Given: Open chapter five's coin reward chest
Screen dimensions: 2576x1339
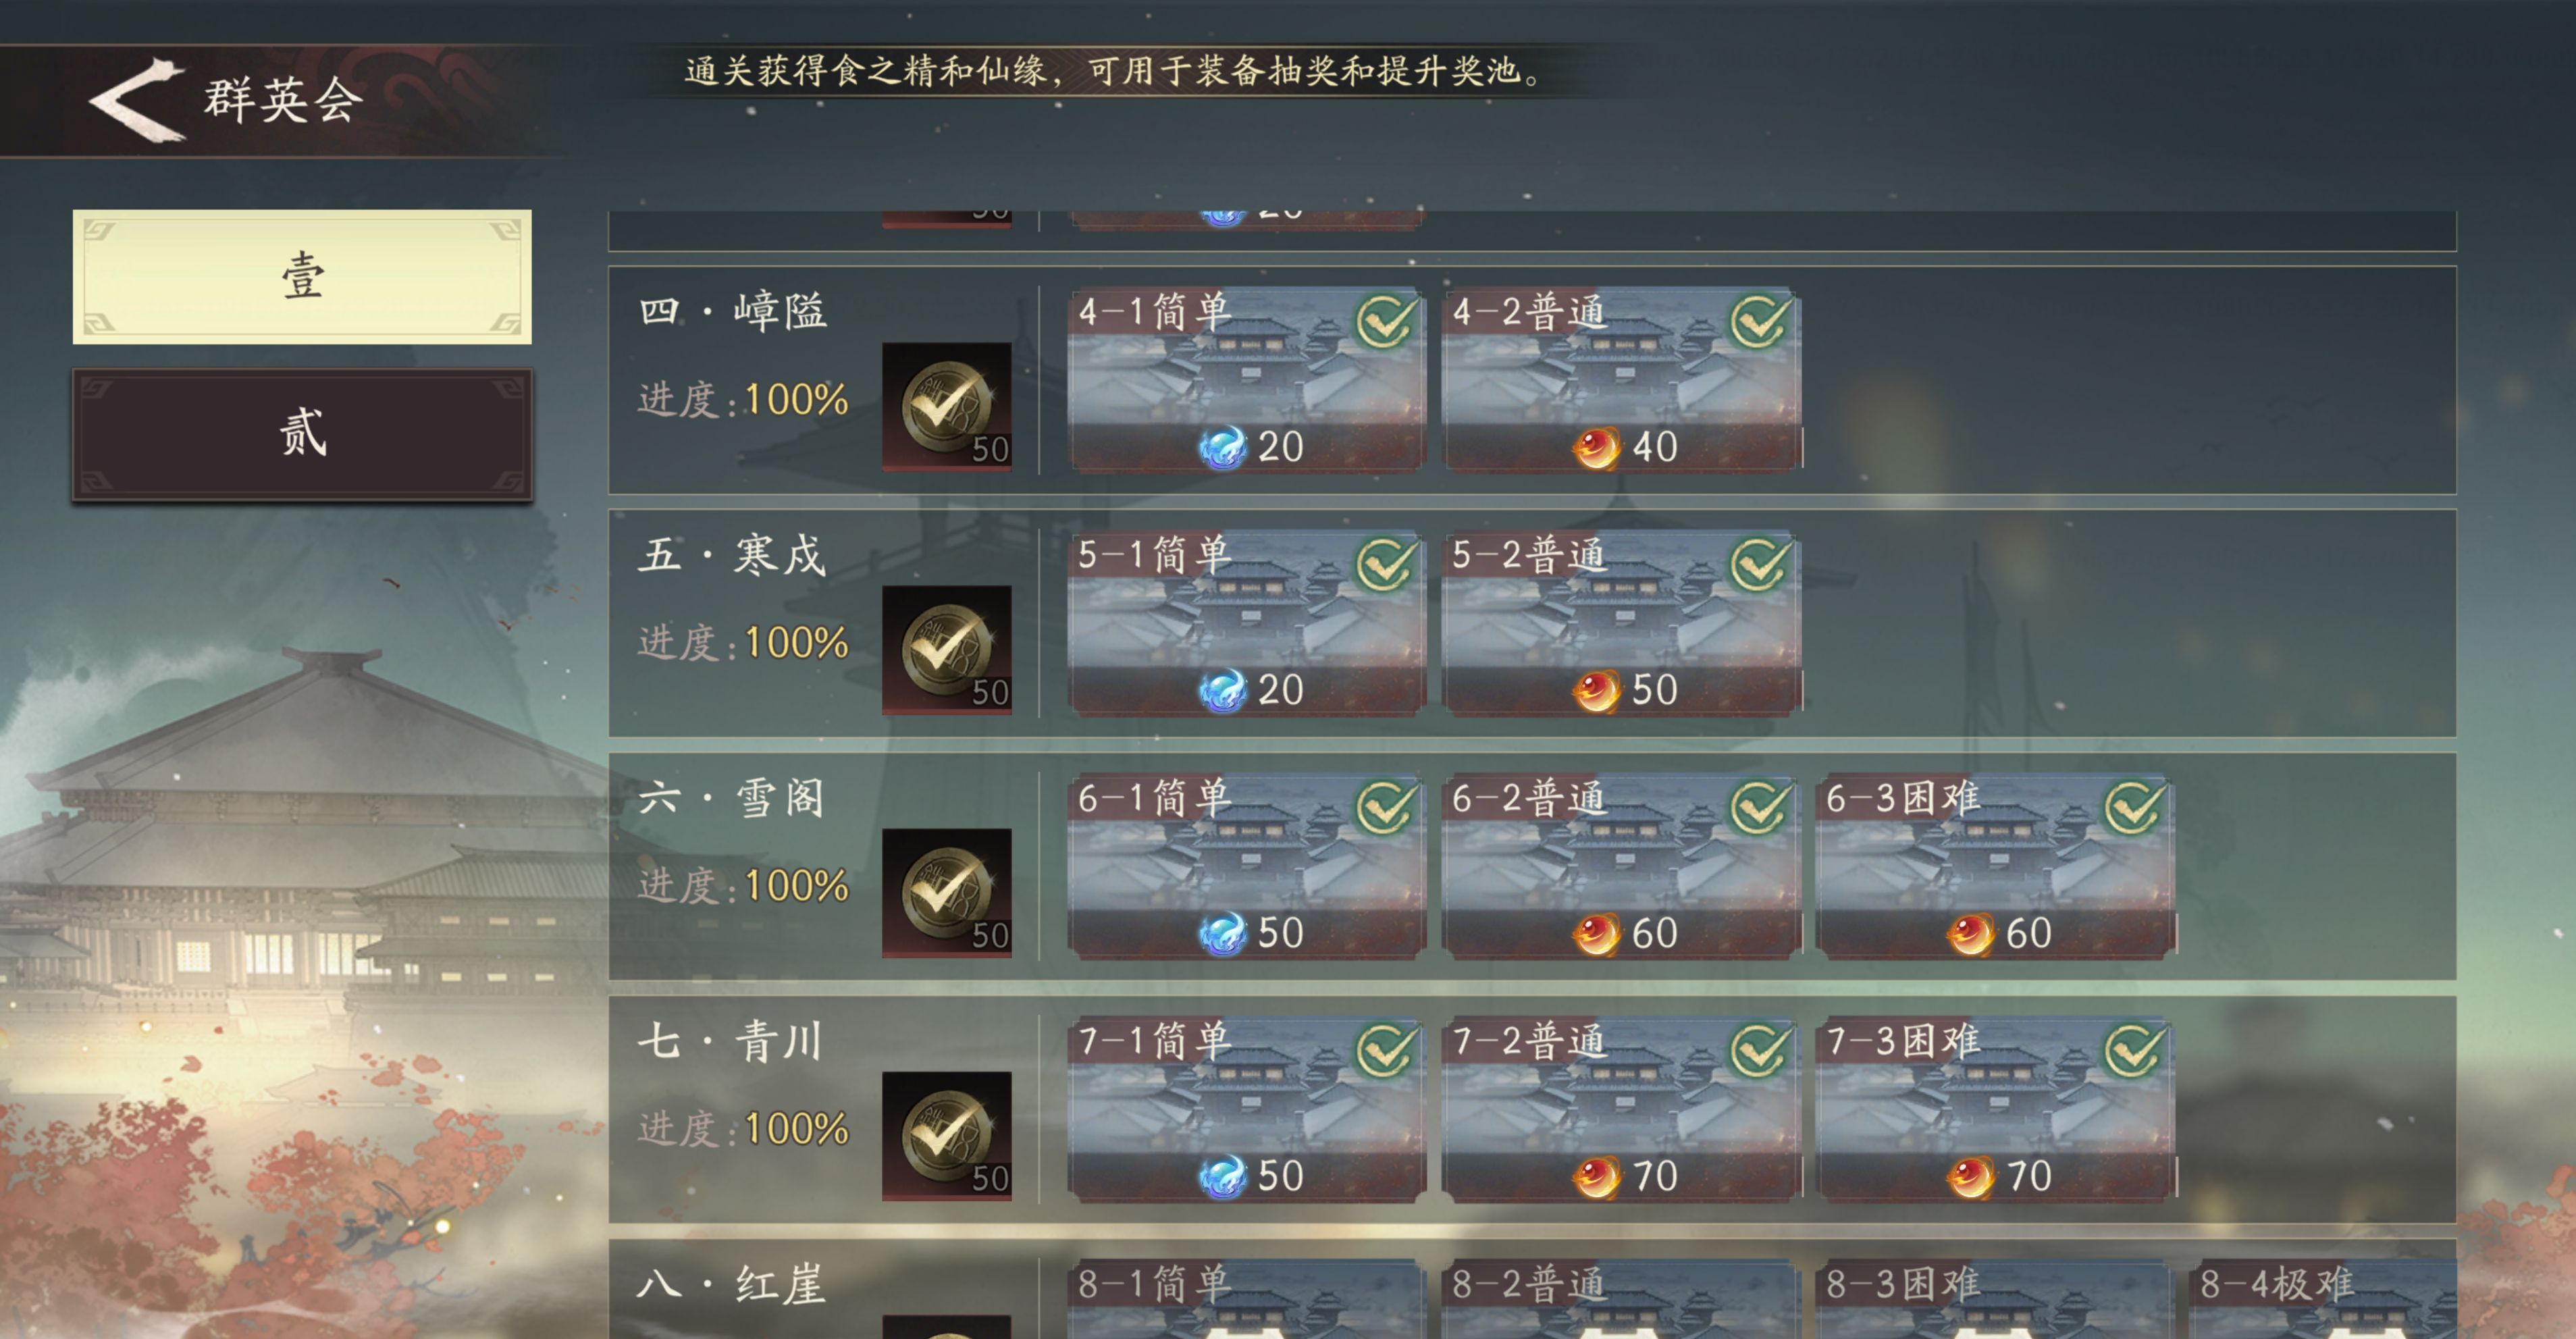Looking at the screenshot, I should point(946,649).
